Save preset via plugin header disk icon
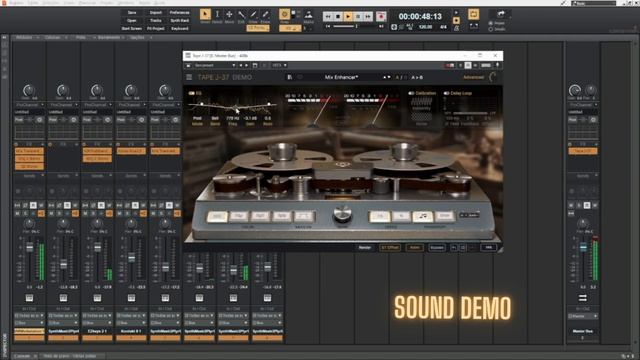640x360 pixels. point(255,65)
